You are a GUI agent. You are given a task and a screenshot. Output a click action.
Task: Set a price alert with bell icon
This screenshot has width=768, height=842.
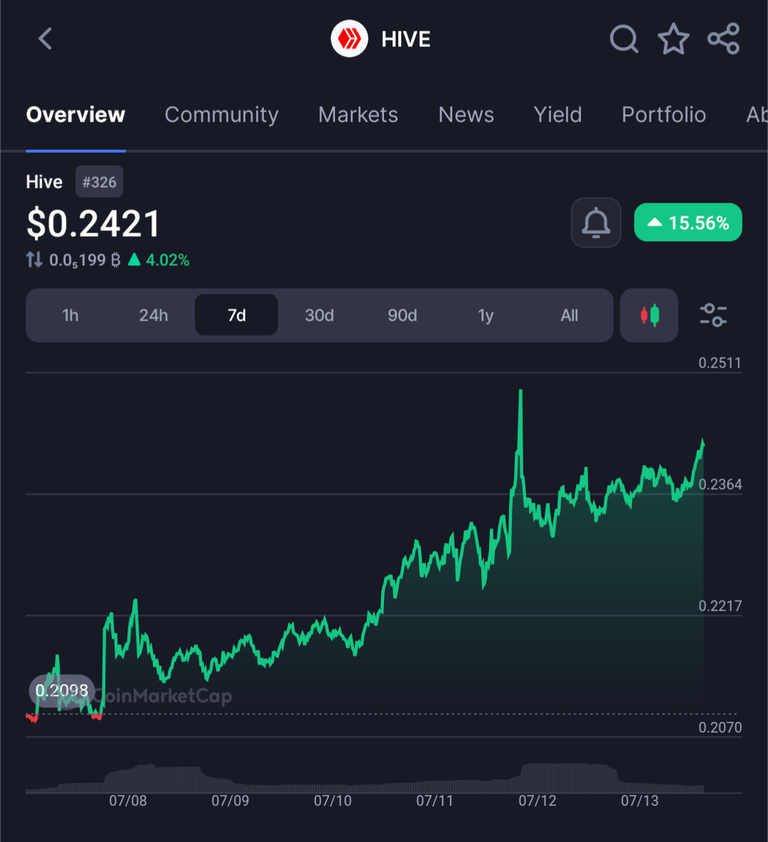(596, 223)
